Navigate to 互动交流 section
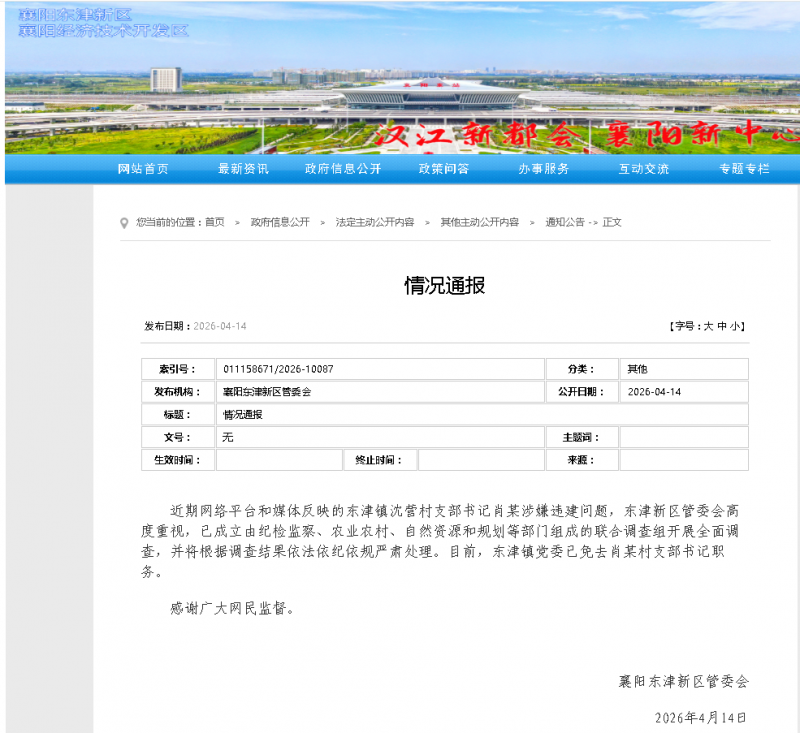 643,169
